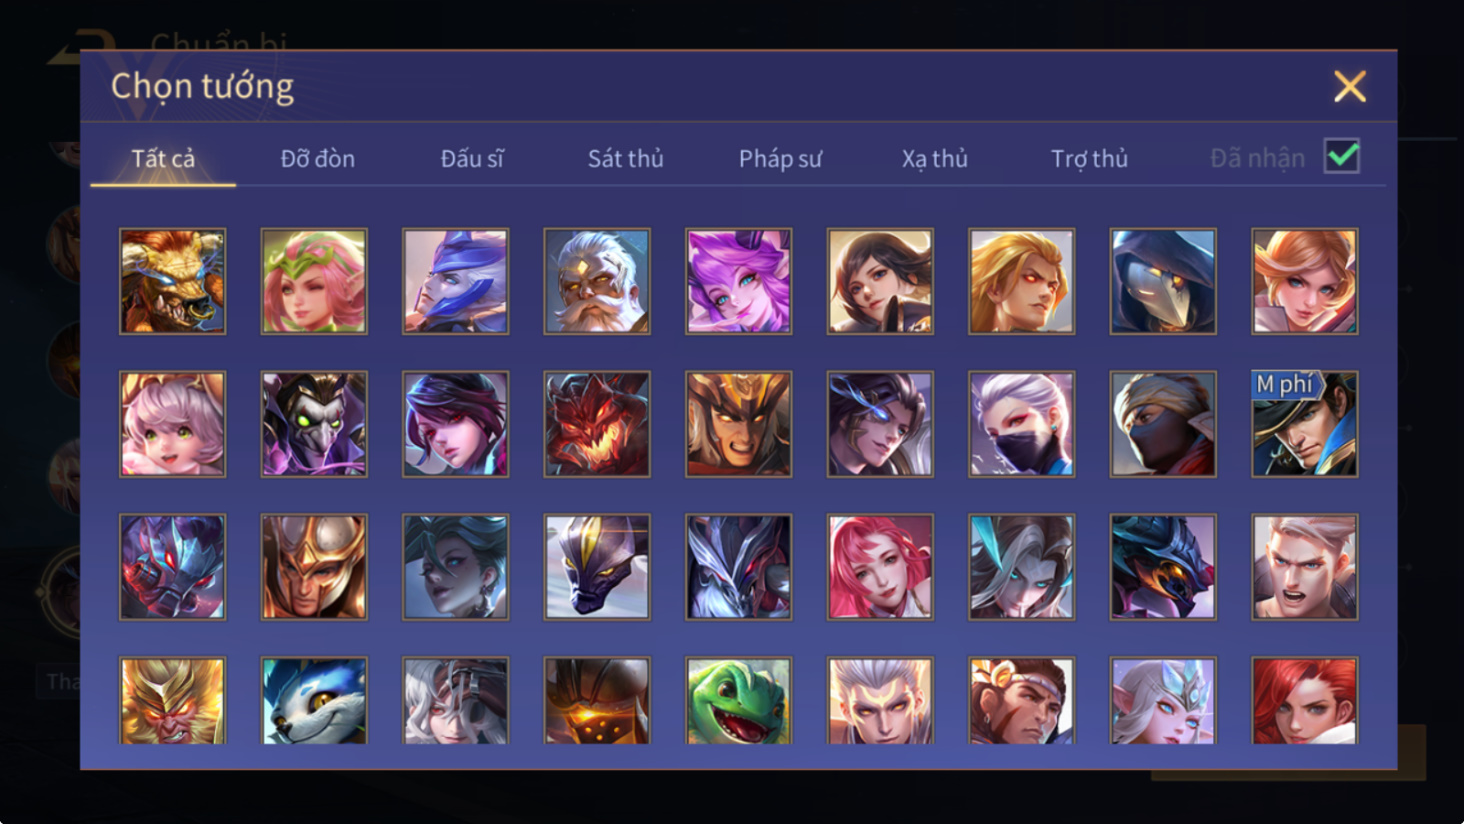Select the red demon face hero

(x=597, y=424)
